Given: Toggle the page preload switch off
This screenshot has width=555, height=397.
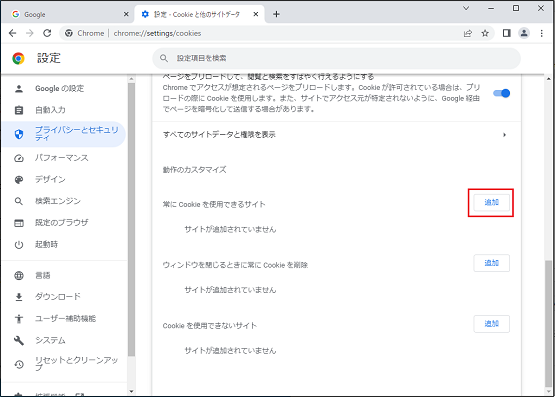Looking at the screenshot, I should [x=501, y=93].
